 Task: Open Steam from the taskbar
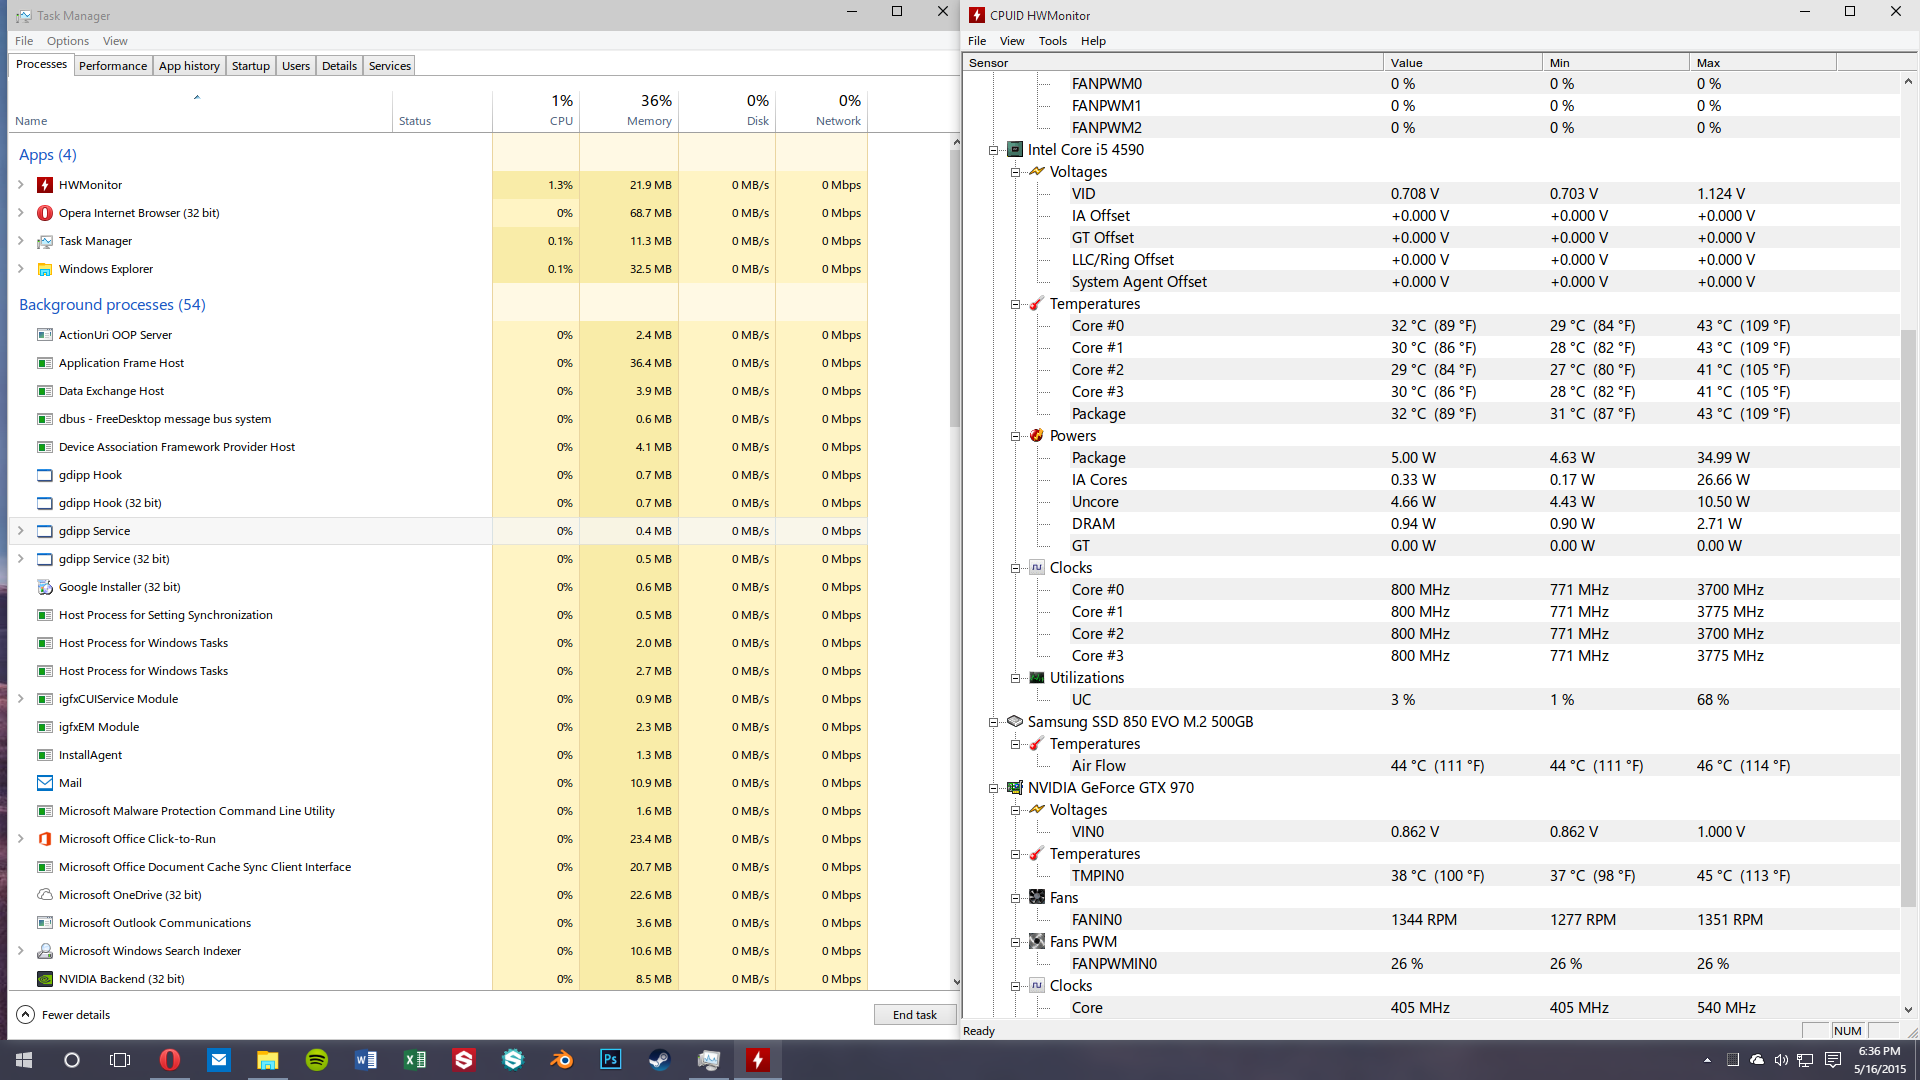click(x=659, y=1060)
